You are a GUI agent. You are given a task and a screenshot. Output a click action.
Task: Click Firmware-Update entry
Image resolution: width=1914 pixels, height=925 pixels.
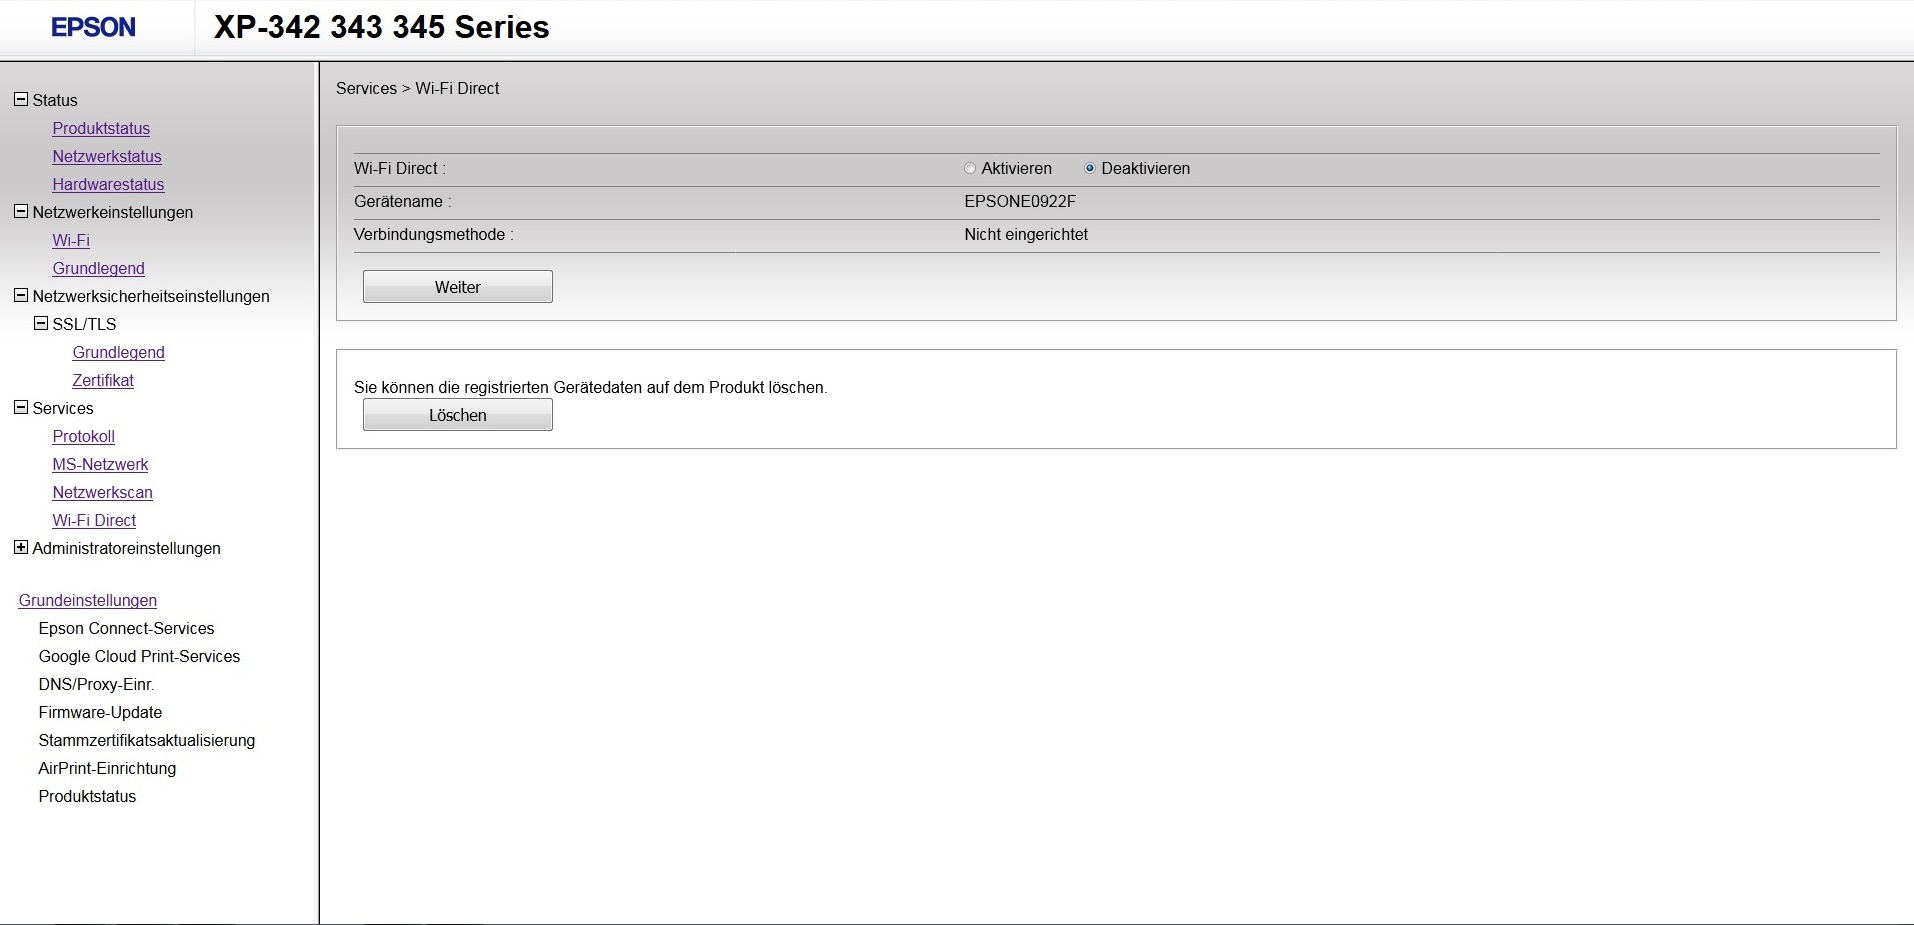point(100,713)
